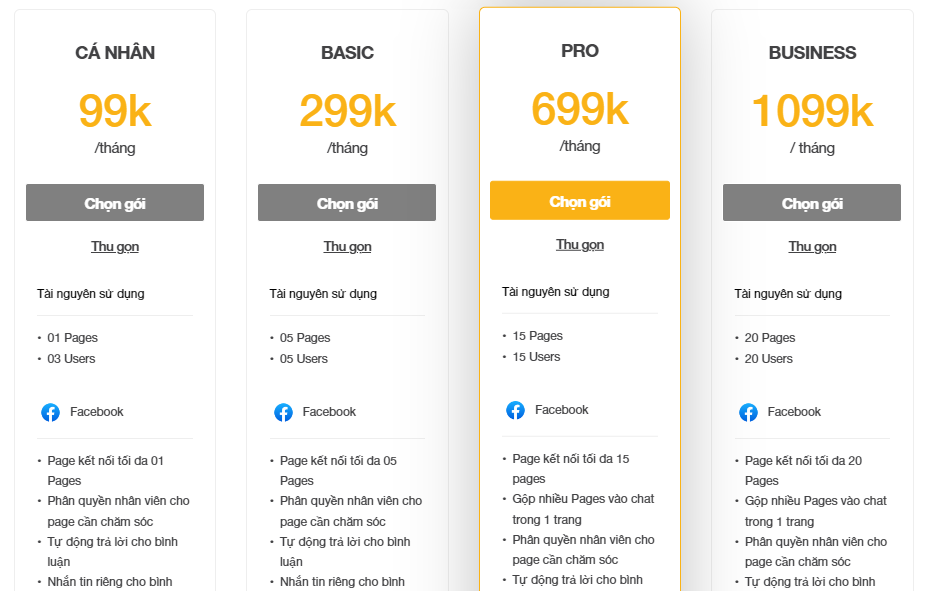This screenshot has width=946, height=591.
Task: Click the Facebook icon in Business plan
Action: pos(748,412)
